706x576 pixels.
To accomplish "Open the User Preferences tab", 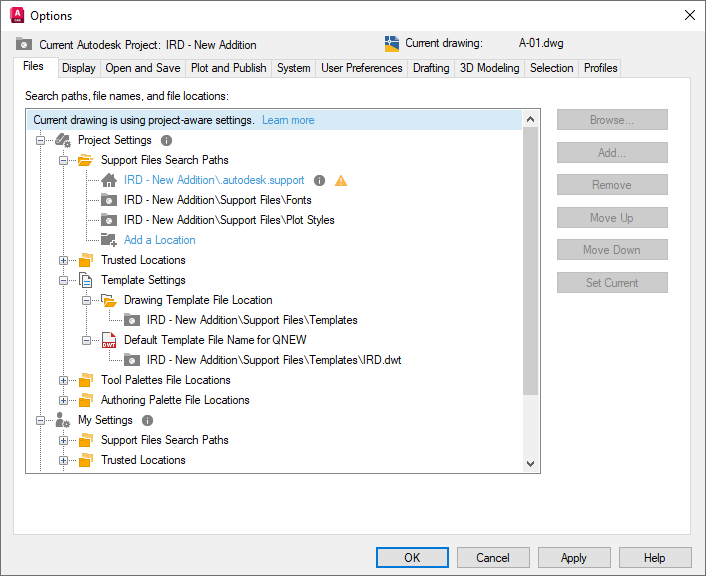I will [362, 68].
